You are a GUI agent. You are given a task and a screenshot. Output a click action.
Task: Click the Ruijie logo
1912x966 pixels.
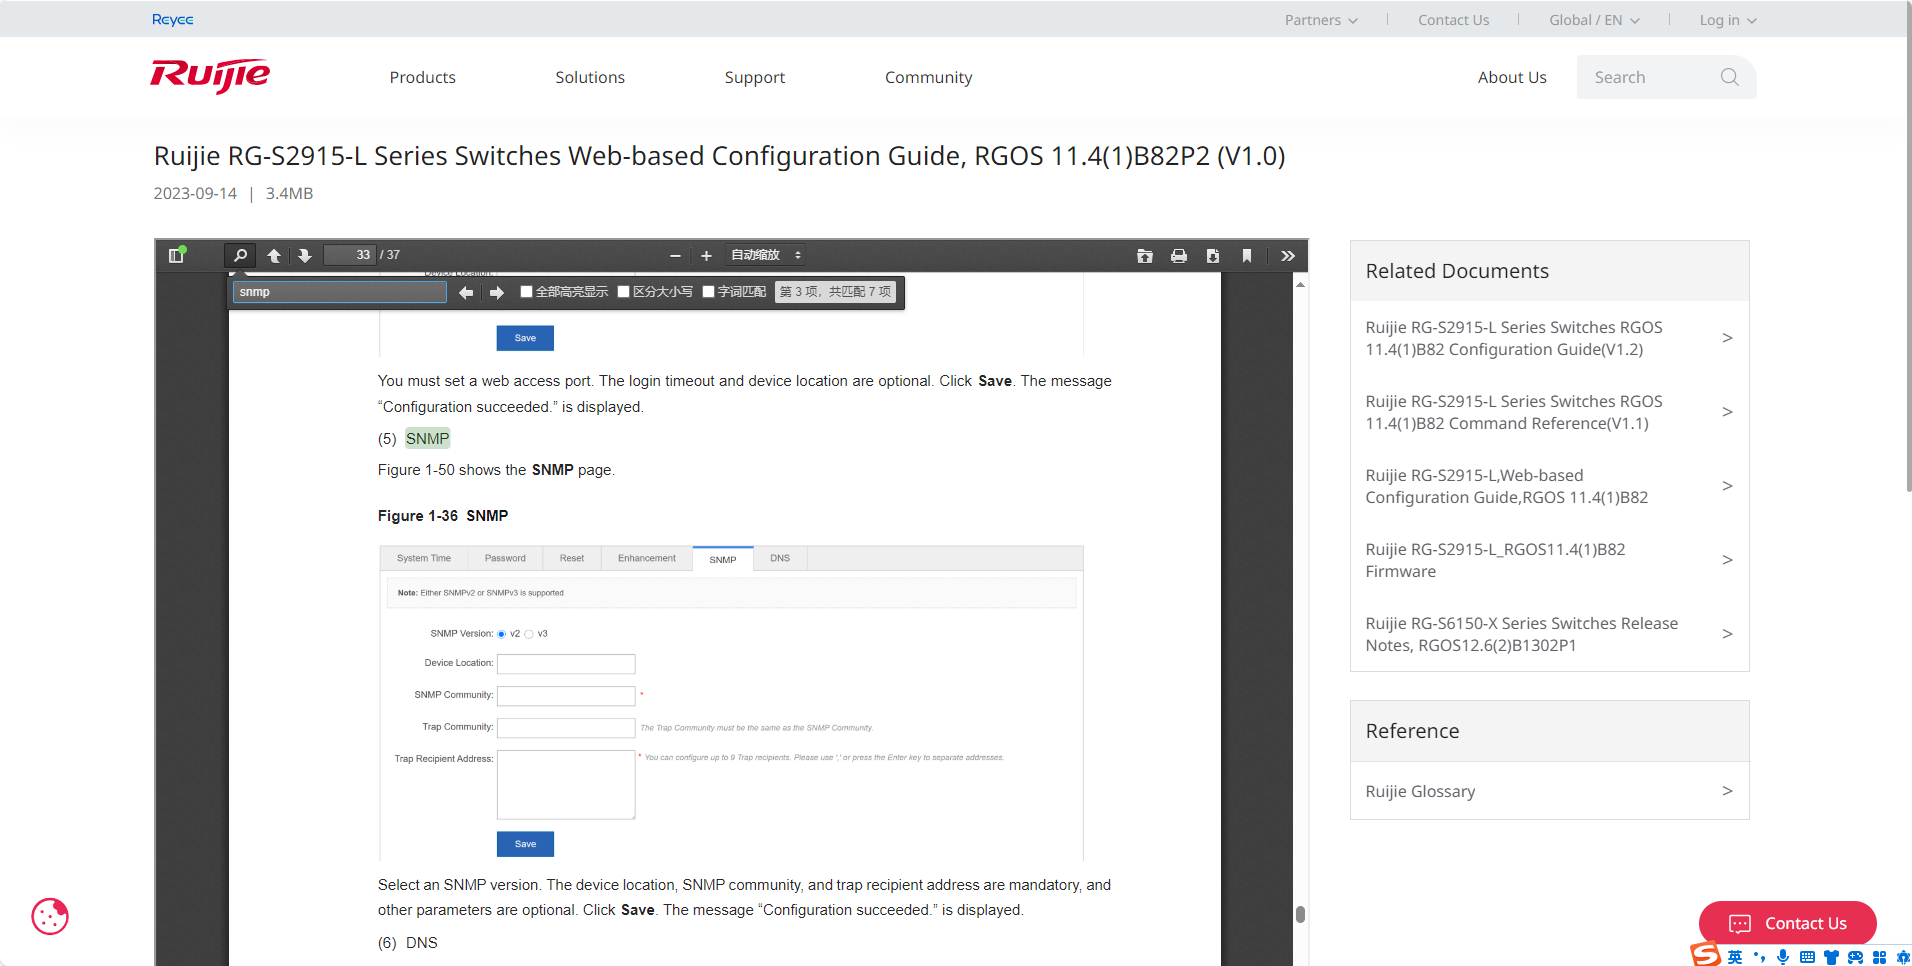pyautogui.click(x=210, y=76)
